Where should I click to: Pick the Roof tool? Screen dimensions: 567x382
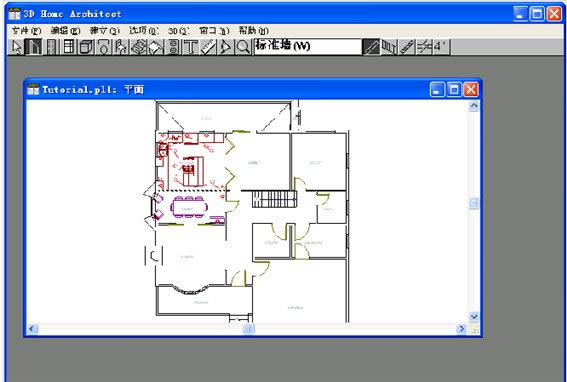click(x=155, y=47)
